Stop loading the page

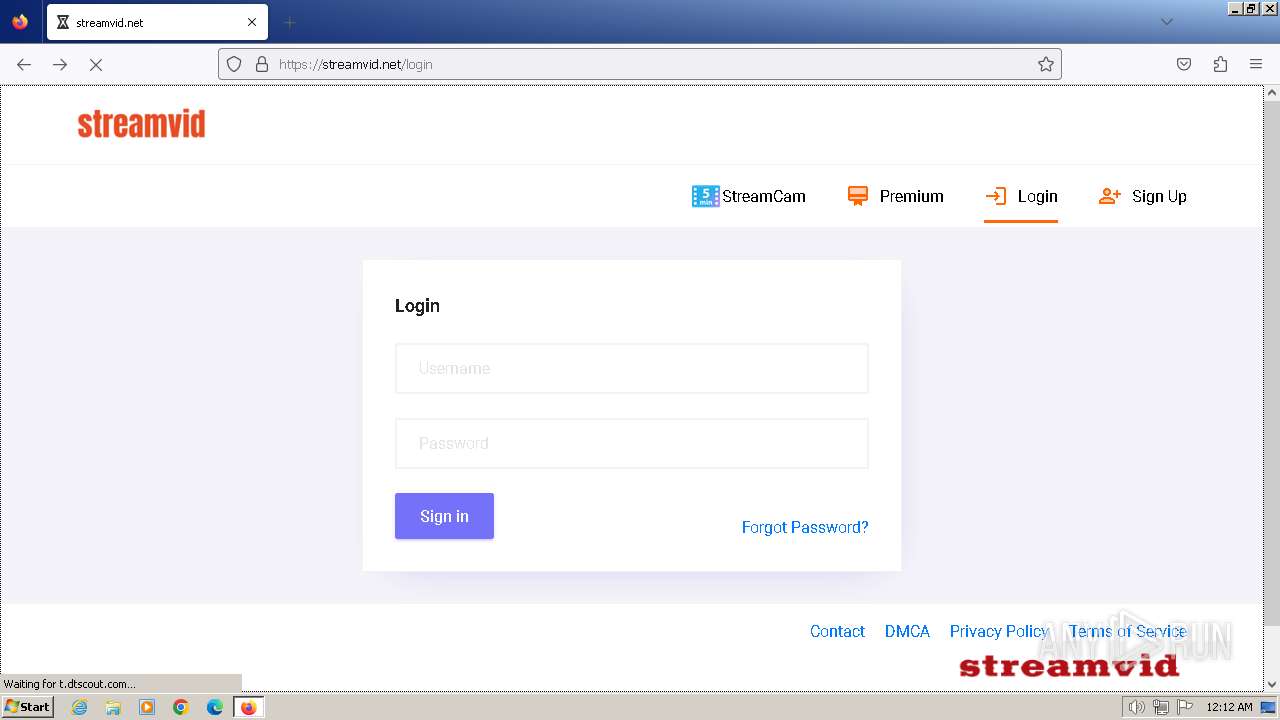(x=96, y=64)
